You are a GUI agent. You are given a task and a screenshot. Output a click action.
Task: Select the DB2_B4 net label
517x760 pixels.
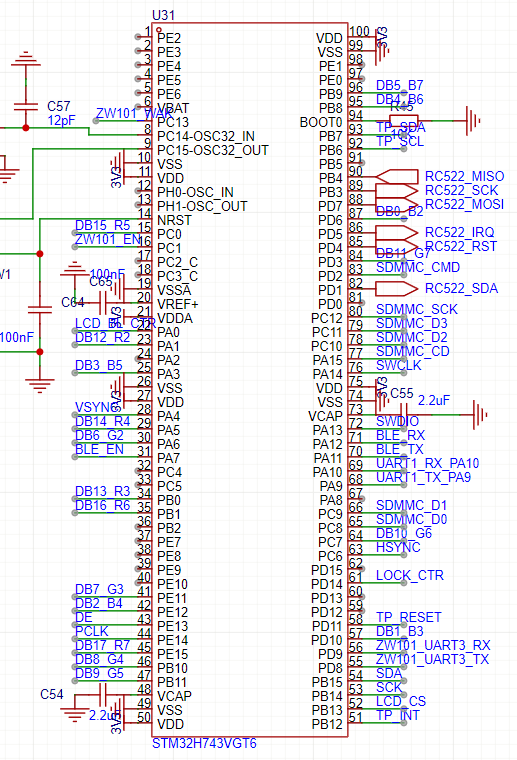click(x=99, y=603)
